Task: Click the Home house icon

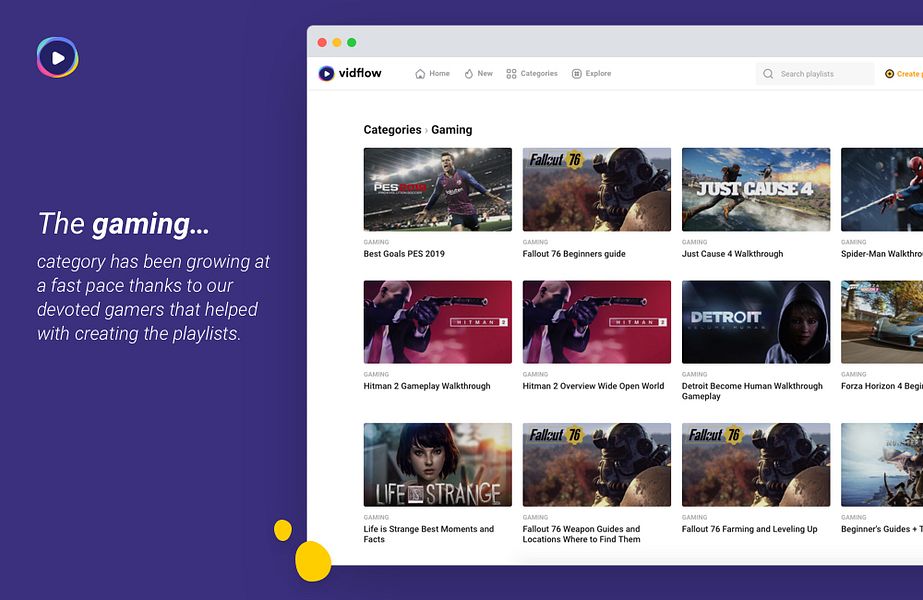Action: click(x=420, y=74)
